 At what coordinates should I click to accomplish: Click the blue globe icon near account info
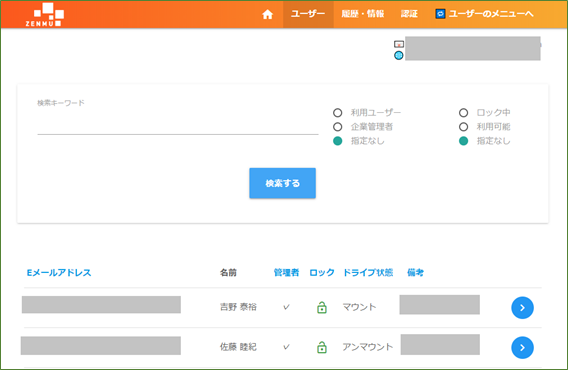[x=399, y=55]
